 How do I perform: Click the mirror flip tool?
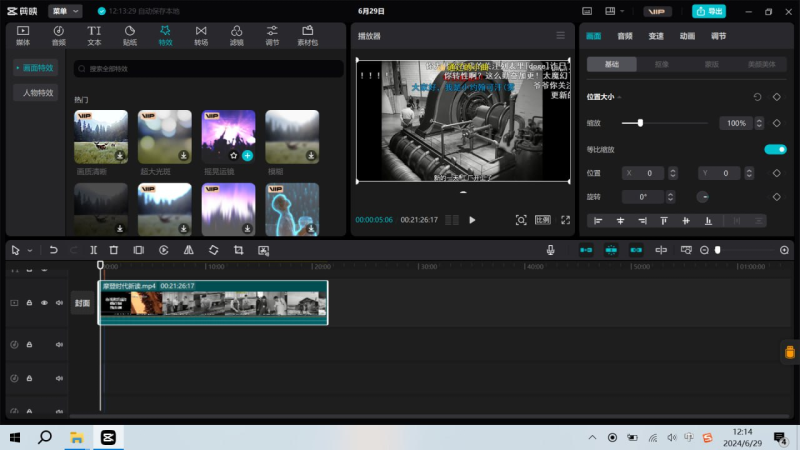[189, 250]
